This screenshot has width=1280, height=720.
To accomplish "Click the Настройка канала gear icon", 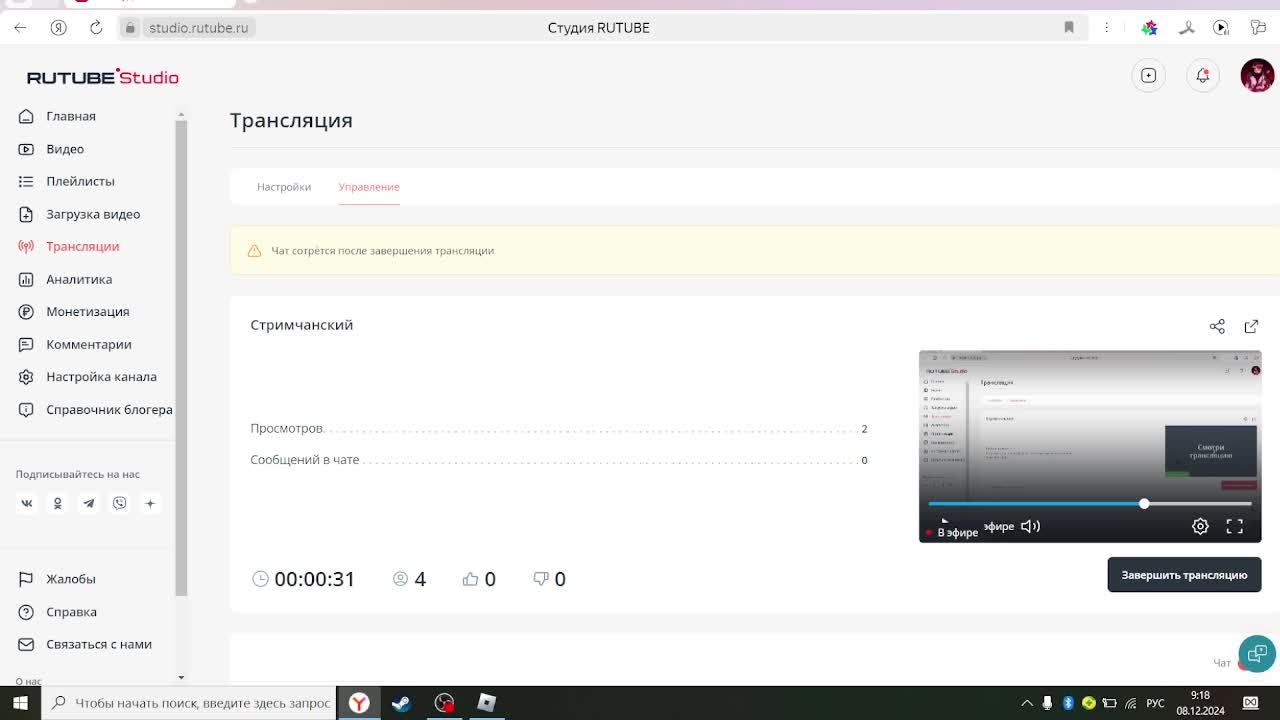I will (26, 377).
